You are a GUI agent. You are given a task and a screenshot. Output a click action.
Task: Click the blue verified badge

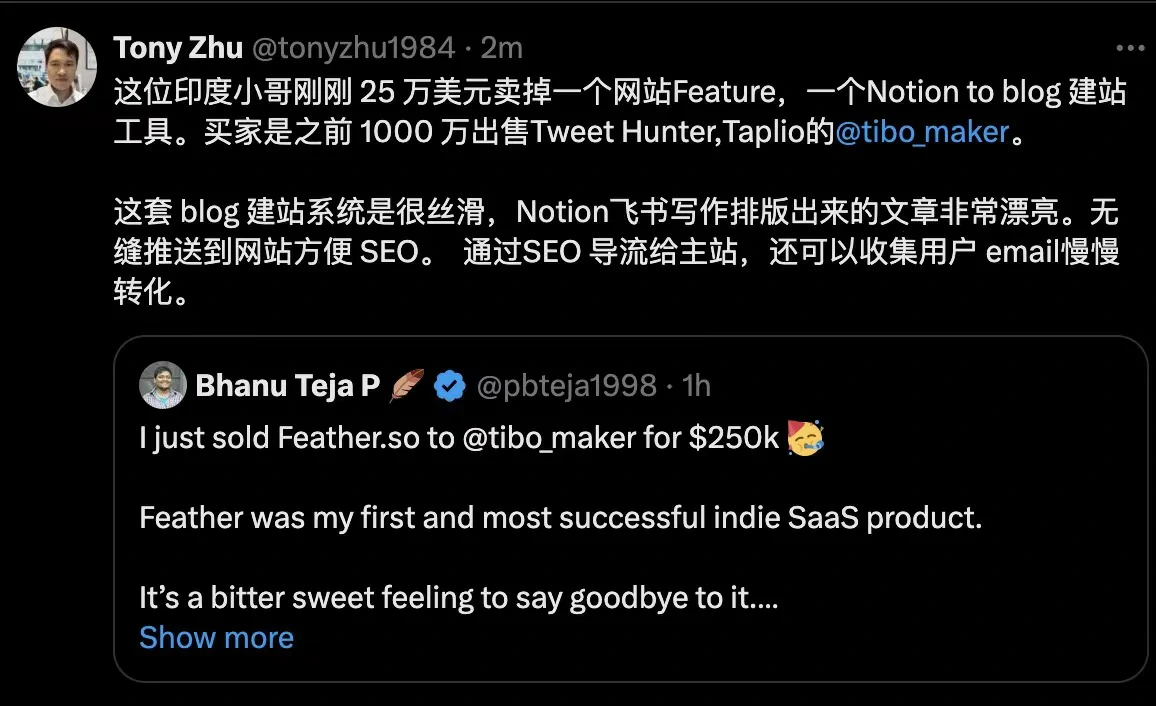pyautogui.click(x=450, y=385)
